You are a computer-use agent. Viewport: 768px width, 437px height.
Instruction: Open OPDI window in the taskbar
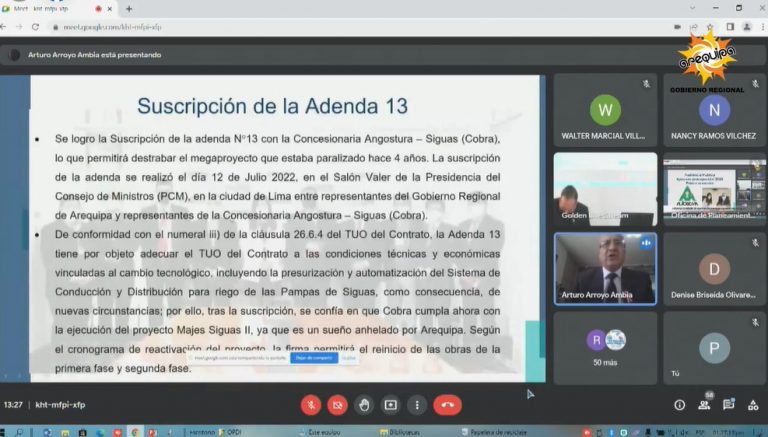coord(229,432)
